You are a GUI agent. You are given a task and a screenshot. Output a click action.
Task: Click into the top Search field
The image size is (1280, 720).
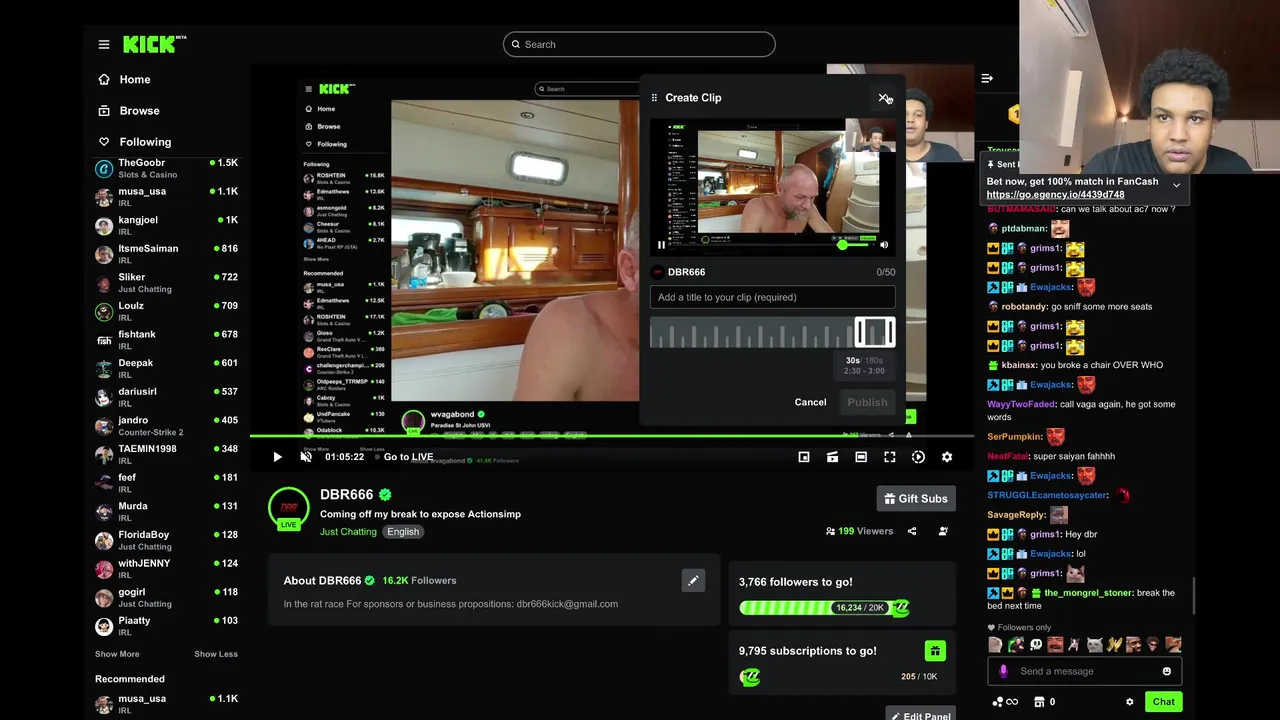[639, 44]
